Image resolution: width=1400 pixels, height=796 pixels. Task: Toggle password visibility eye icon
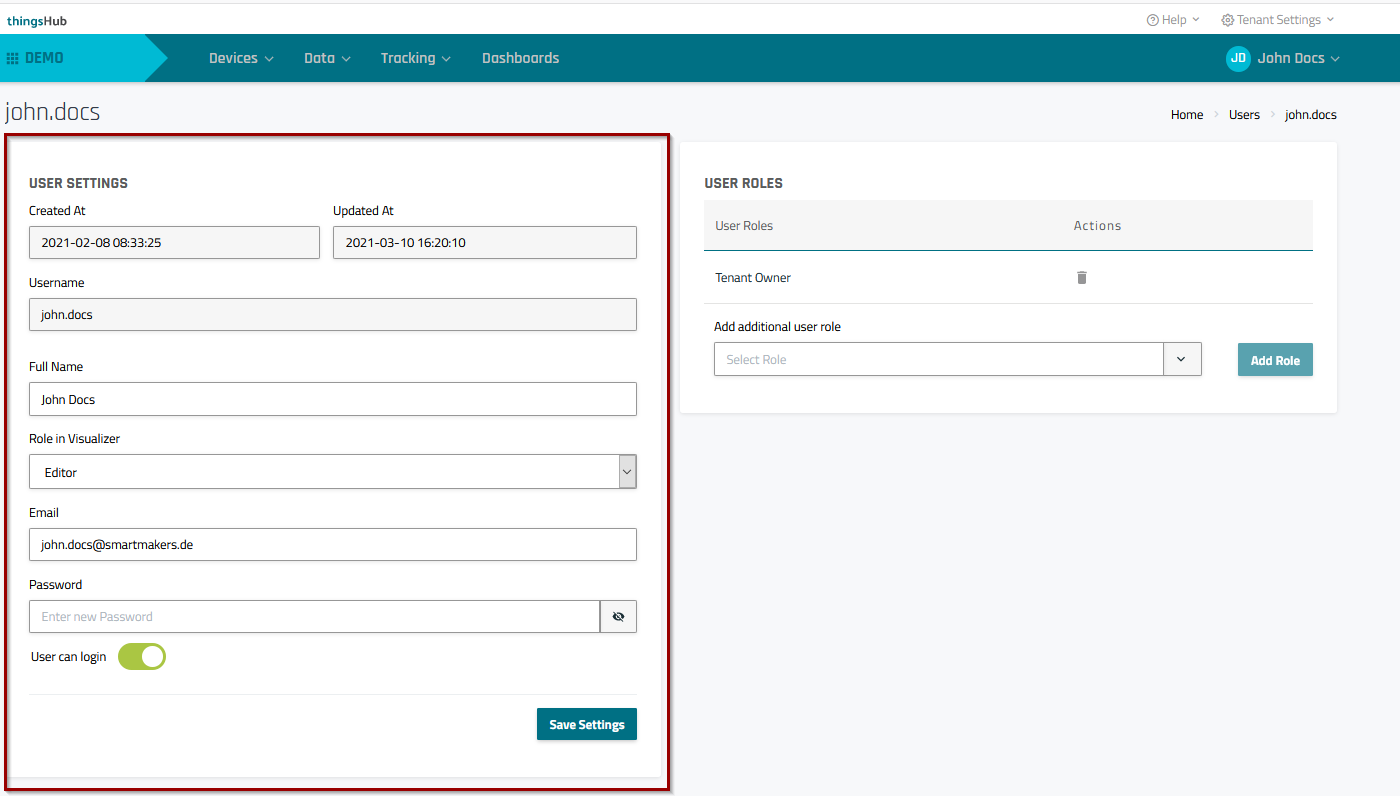coord(618,617)
